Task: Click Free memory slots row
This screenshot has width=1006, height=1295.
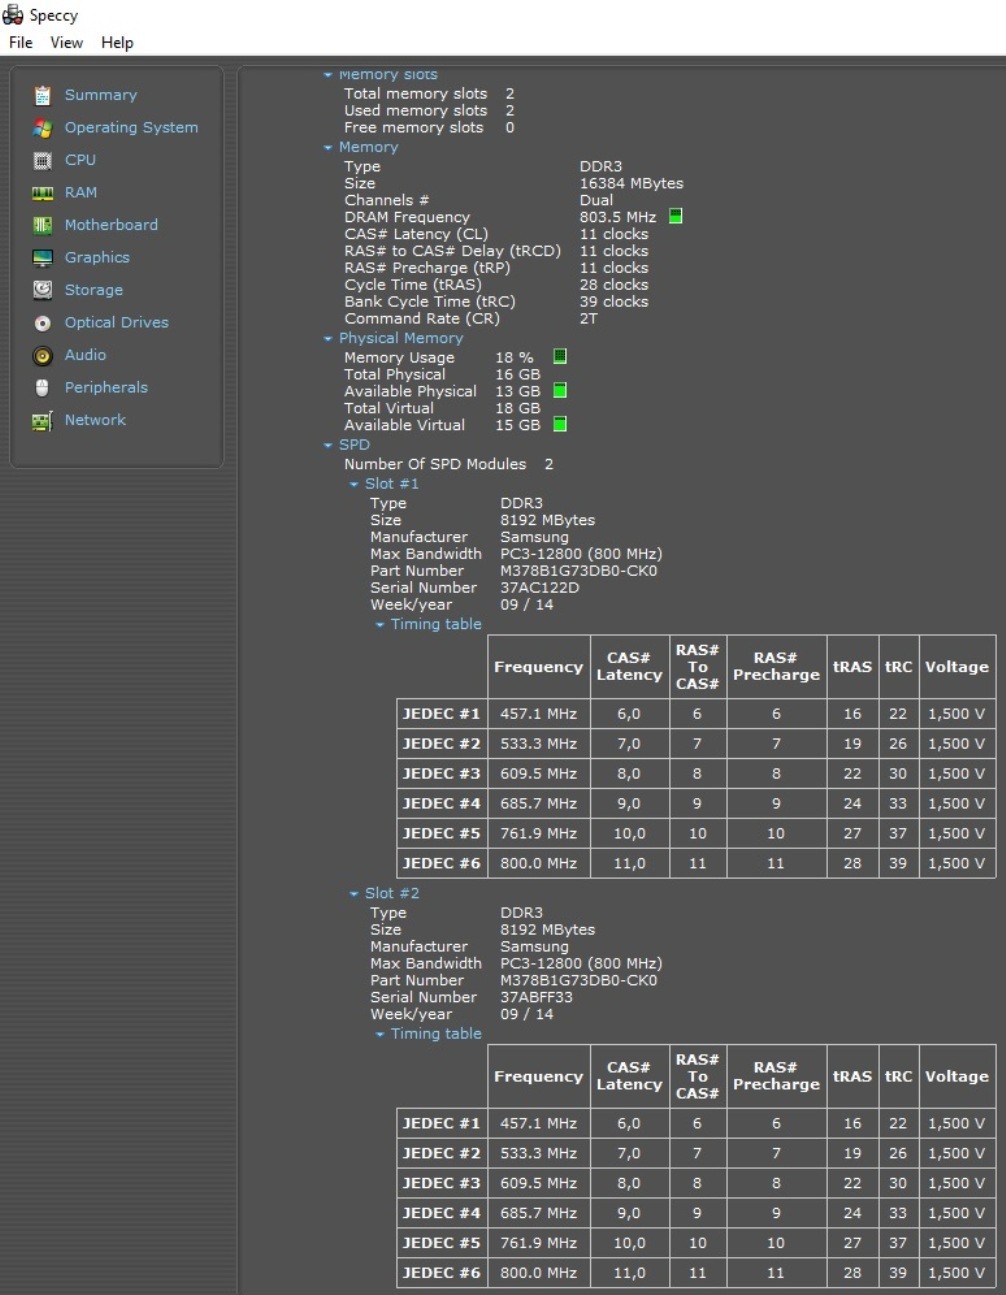Action: [x=429, y=127]
